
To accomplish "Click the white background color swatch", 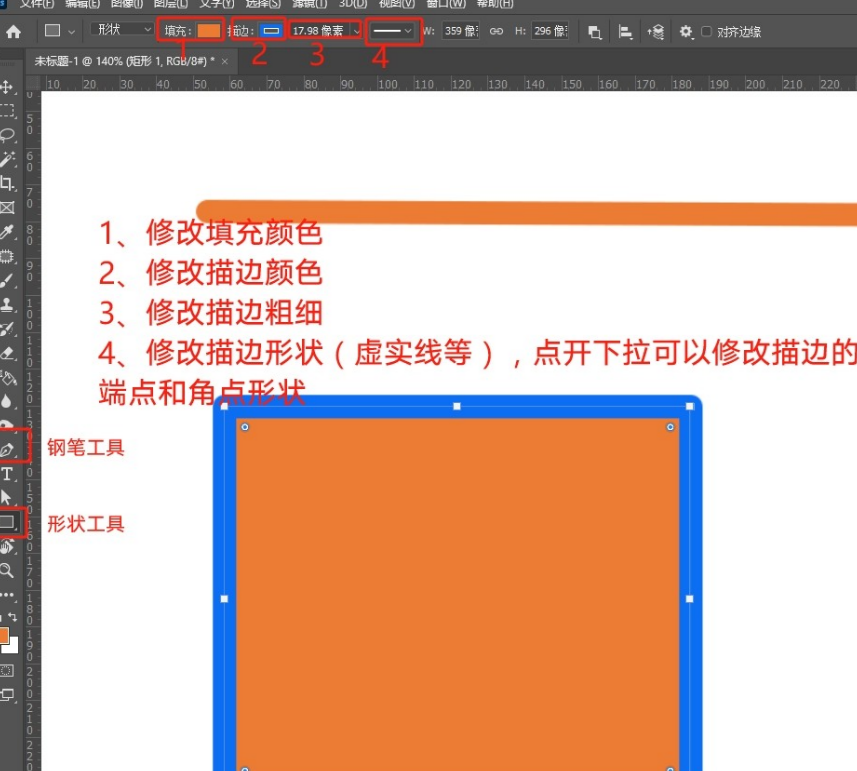I will click(x=13, y=647).
